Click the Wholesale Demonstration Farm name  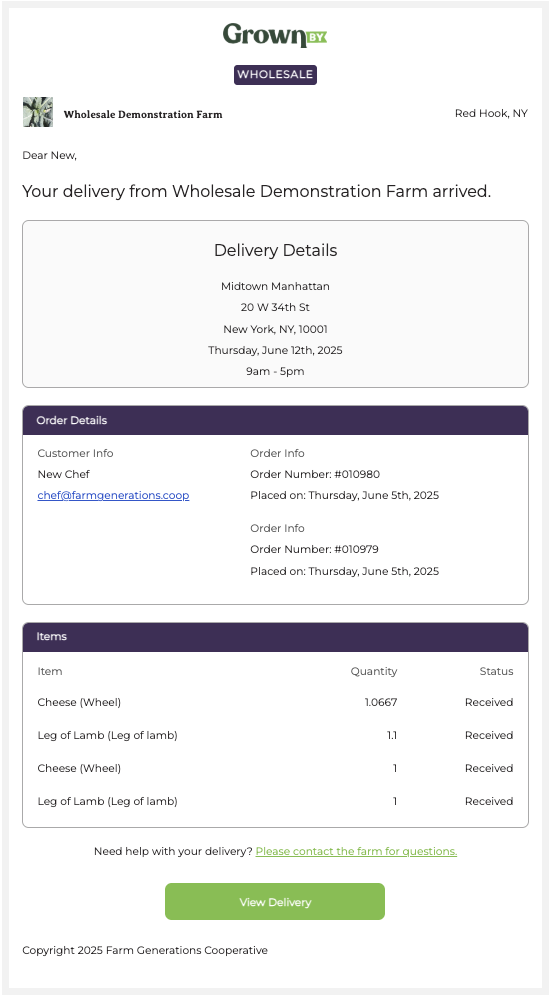(143, 114)
